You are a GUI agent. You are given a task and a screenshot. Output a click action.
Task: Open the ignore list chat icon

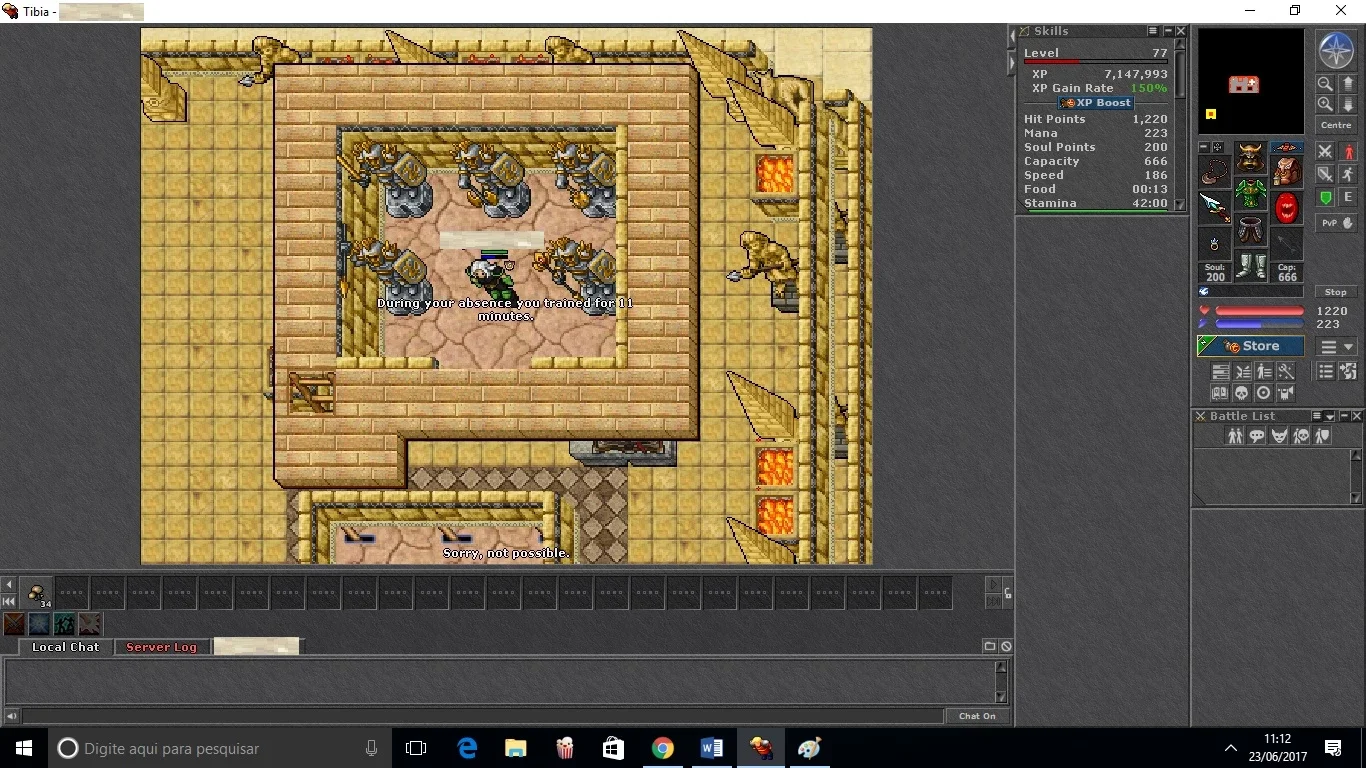point(1006,646)
